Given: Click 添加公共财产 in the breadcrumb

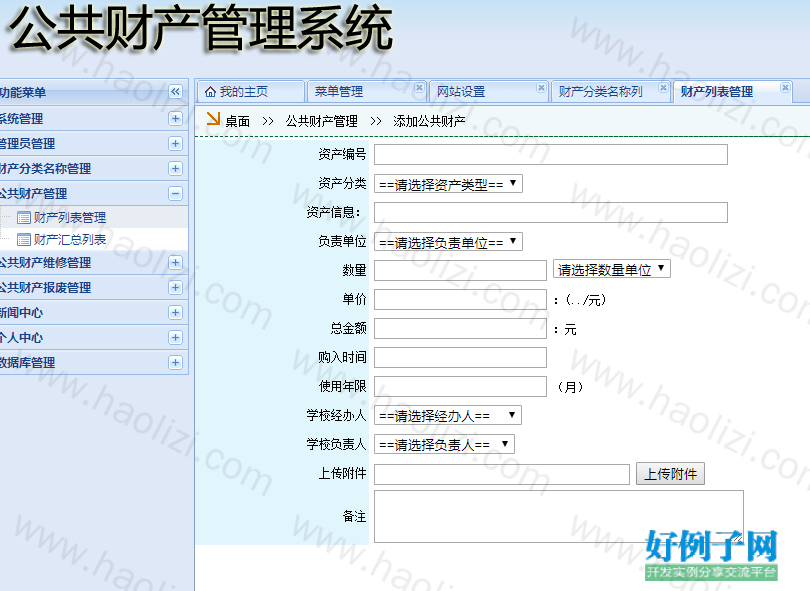Looking at the screenshot, I should pyautogui.click(x=429, y=121).
